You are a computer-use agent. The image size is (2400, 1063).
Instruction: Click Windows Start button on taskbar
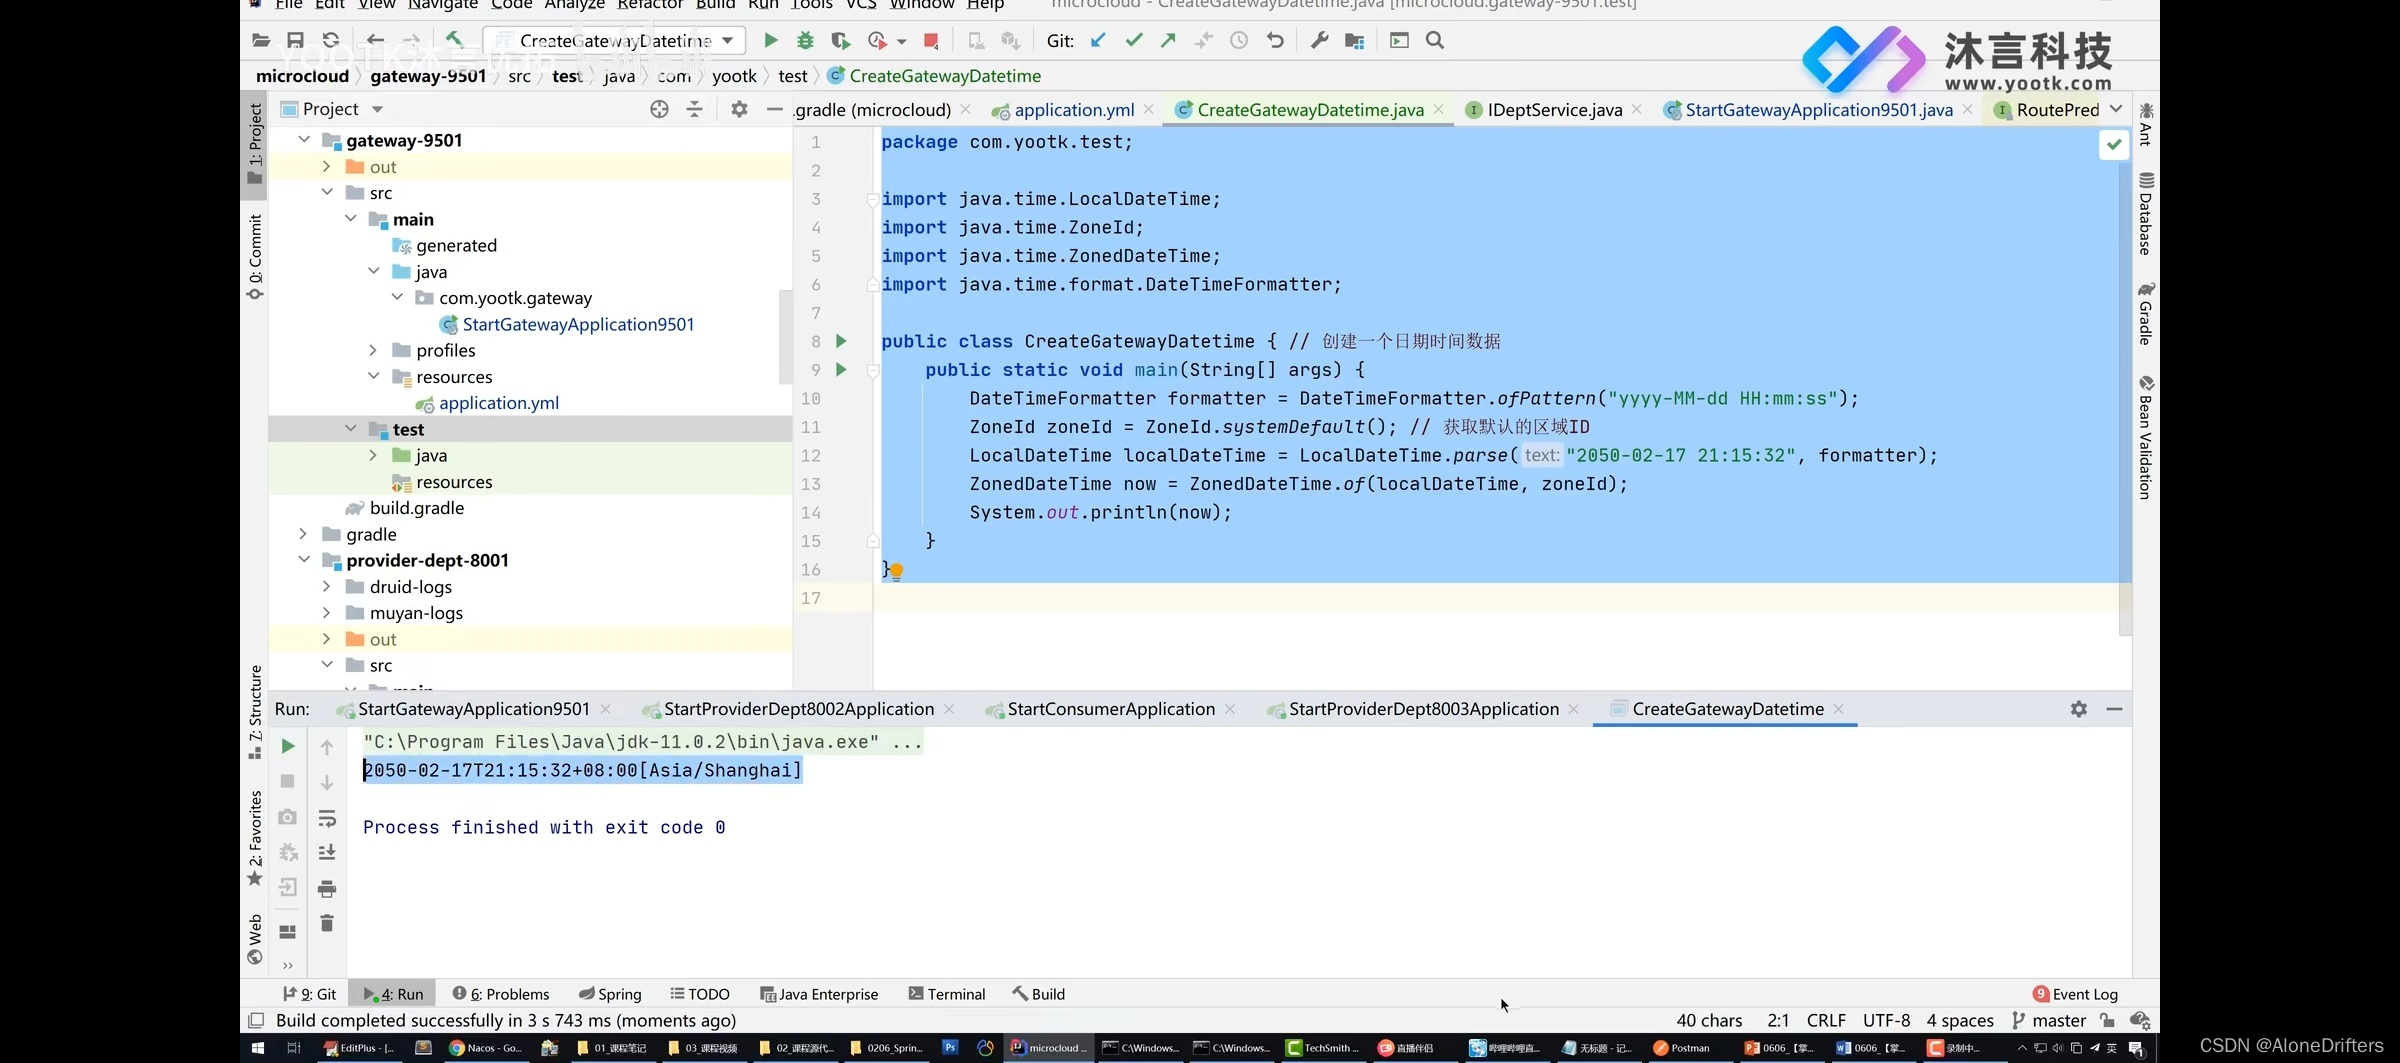pos(258,1048)
